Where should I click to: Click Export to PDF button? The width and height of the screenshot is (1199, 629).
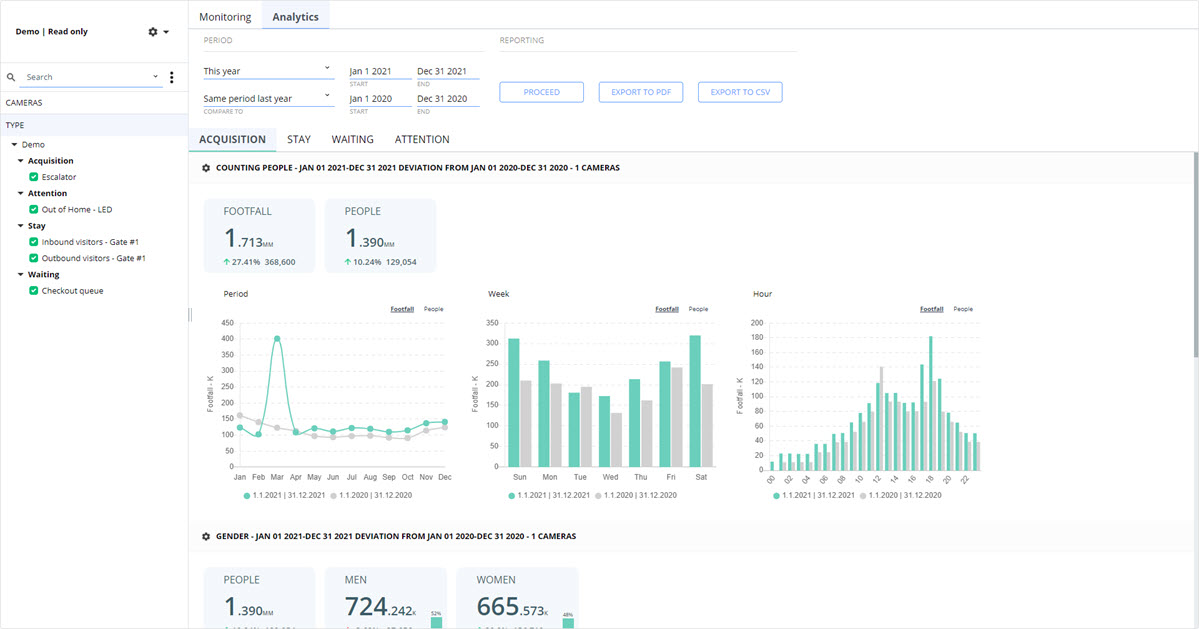point(640,92)
